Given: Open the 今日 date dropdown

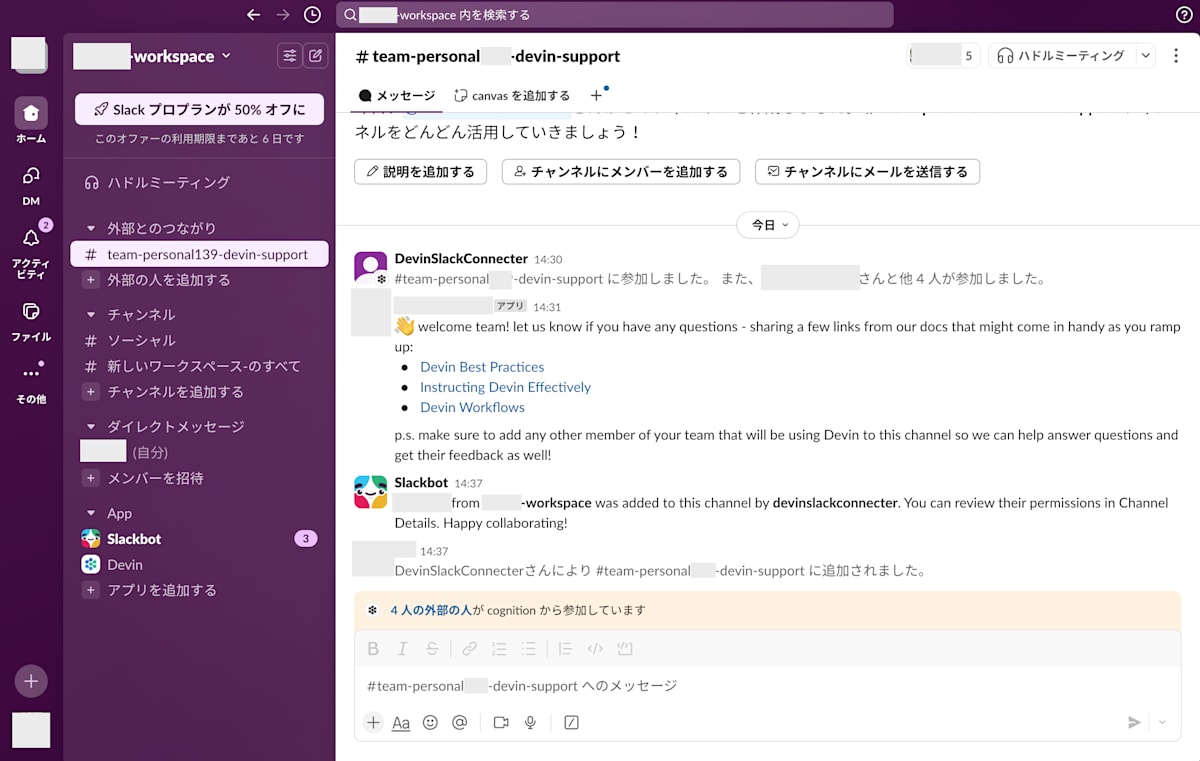Looking at the screenshot, I should click(768, 225).
